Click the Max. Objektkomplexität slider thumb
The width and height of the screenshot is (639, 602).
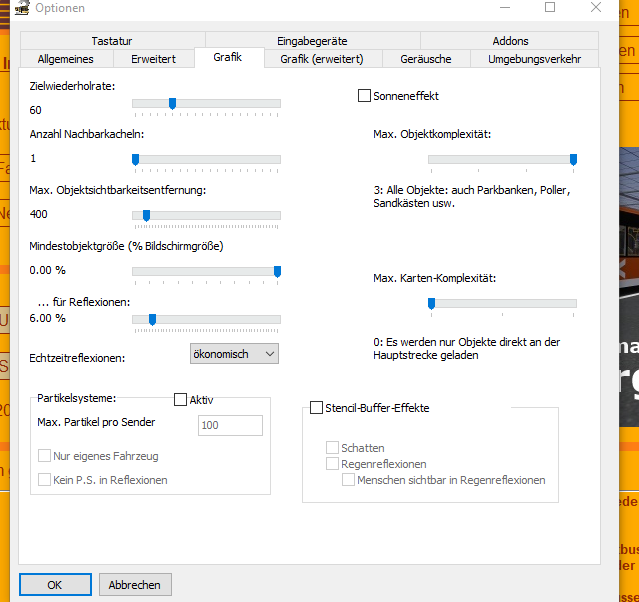pyautogui.click(x=573, y=160)
